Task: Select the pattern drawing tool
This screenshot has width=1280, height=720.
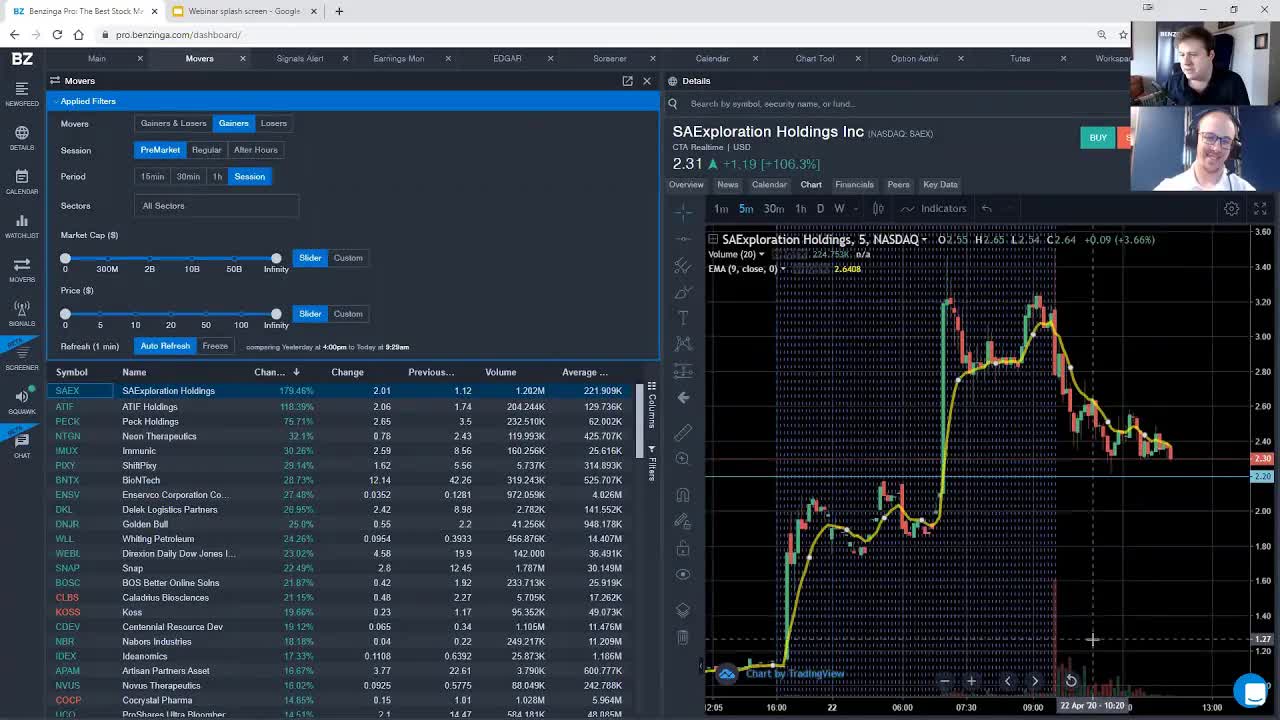Action: [x=683, y=344]
